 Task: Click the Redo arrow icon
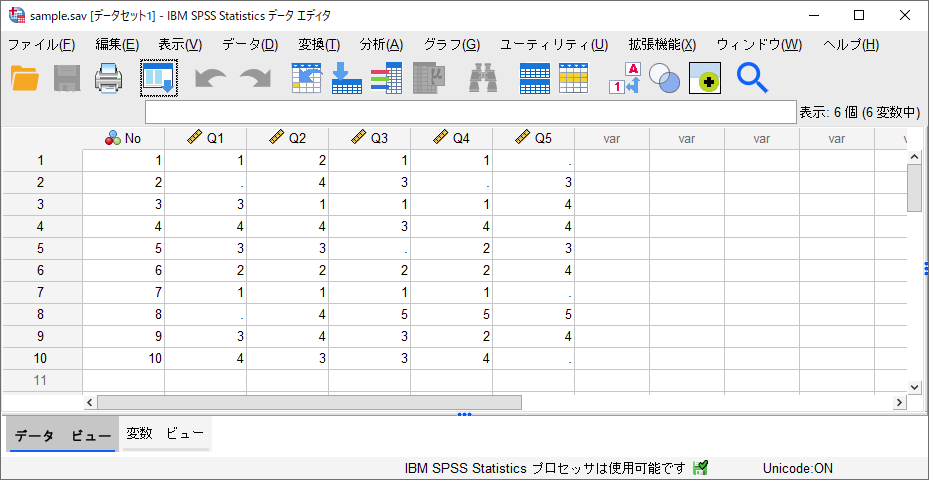pos(255,78)
